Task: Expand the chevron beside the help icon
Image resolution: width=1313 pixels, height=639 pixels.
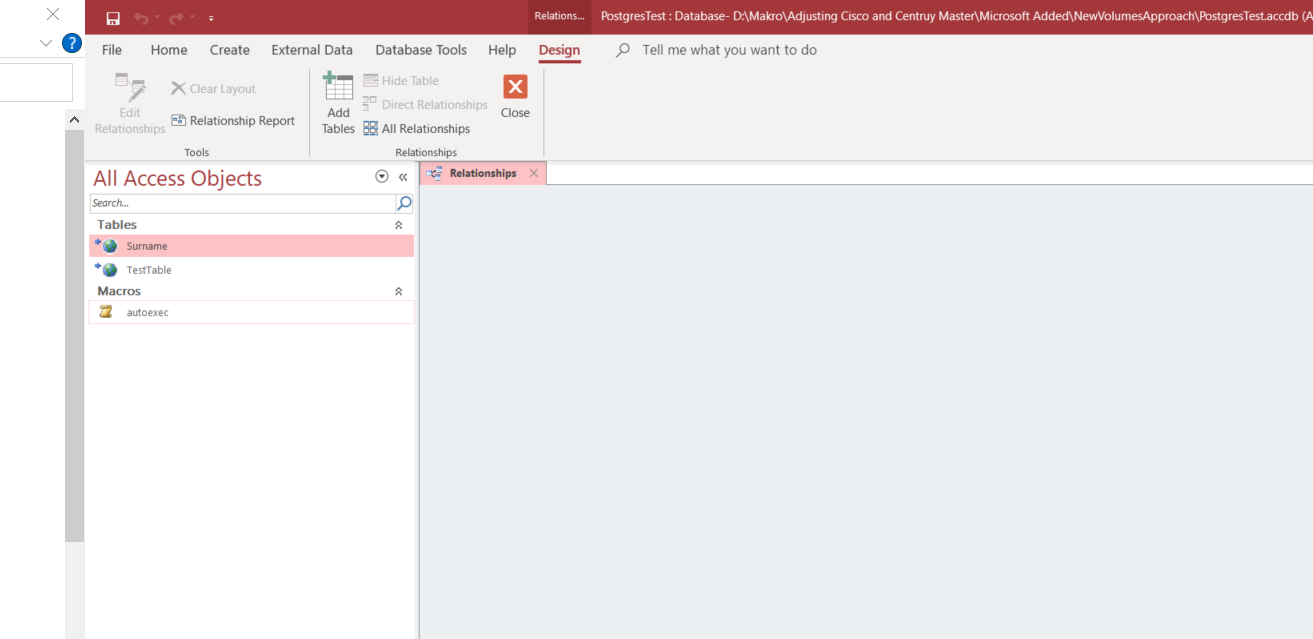Action: pyautogui.click(x=45, y=43)
